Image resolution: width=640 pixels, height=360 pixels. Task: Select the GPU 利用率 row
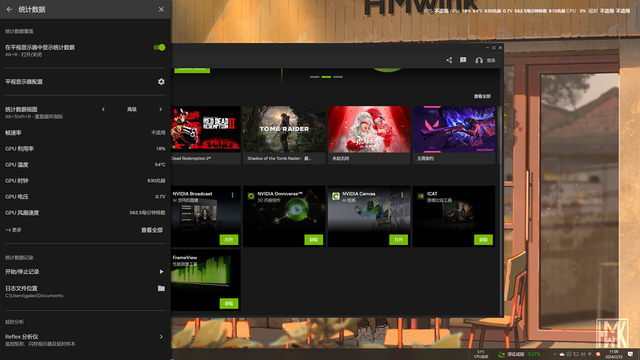85,149
